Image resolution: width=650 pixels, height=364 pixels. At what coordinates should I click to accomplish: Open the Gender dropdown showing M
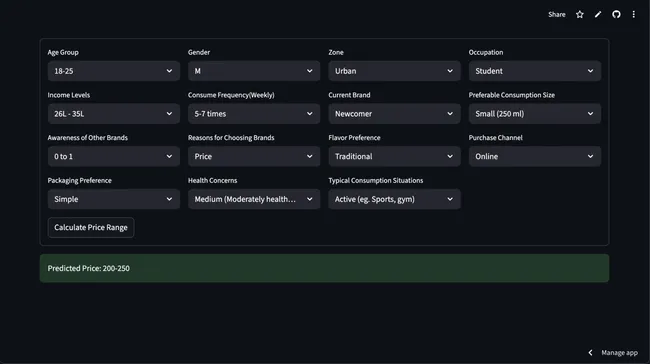click(254, 71)
